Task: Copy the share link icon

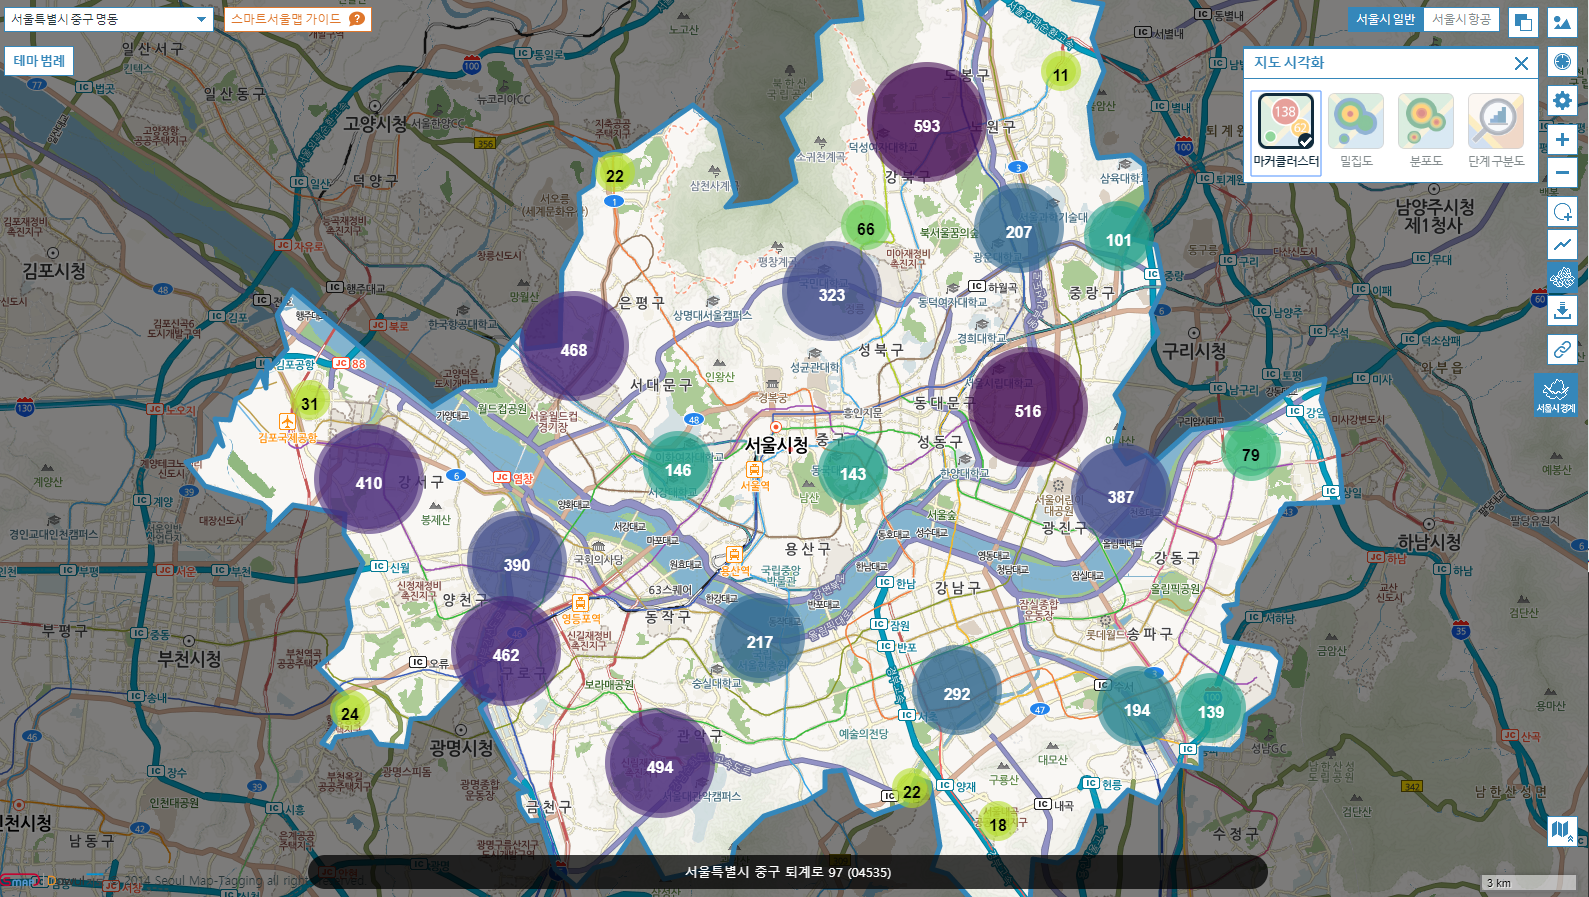Action: coord(1562,349)
